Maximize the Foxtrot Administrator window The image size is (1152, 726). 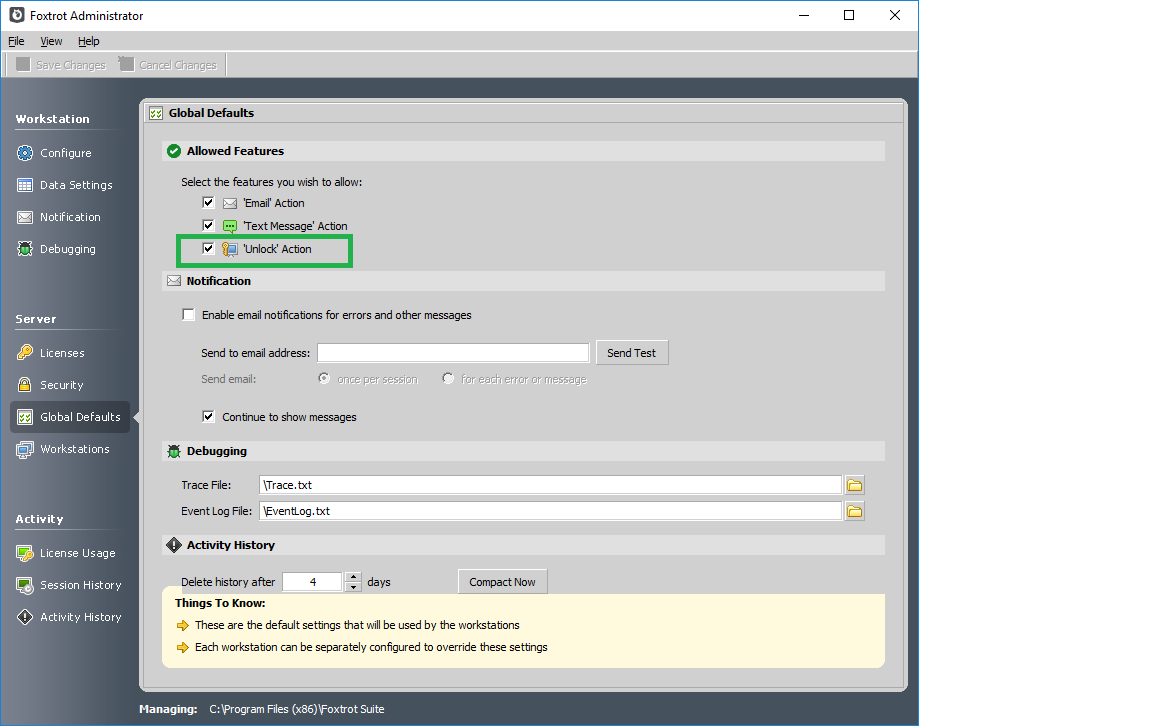849,15
